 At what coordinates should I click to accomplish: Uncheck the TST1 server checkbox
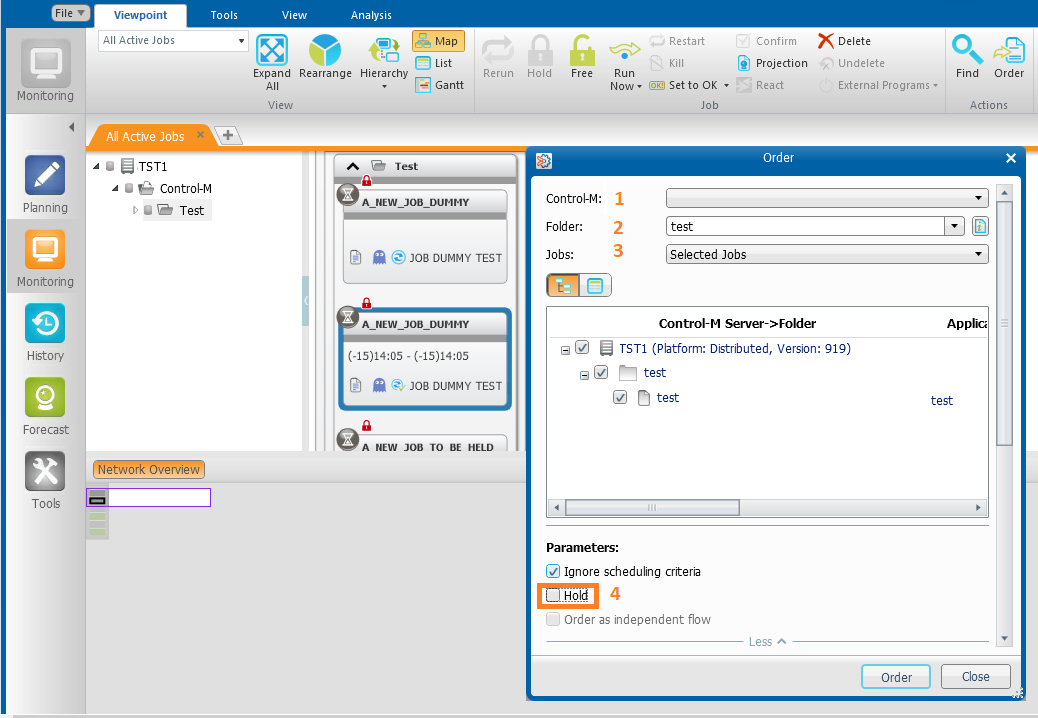(x=583, y=348)
